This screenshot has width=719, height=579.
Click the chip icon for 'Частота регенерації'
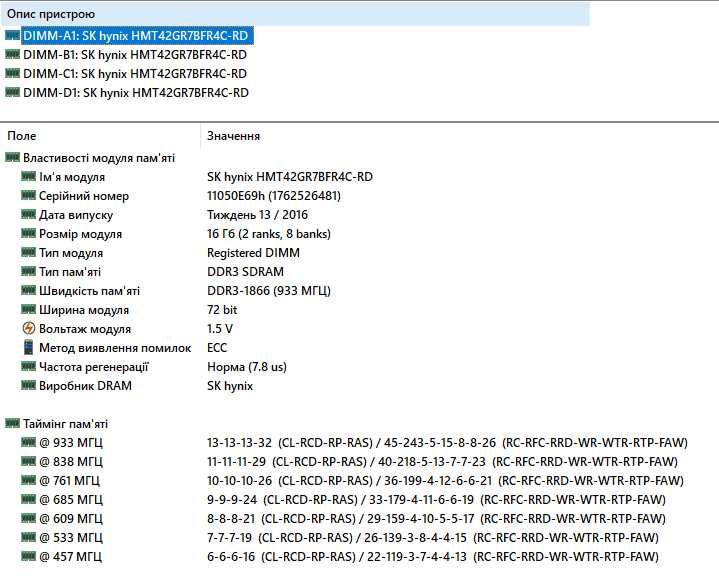coord(28,366)
